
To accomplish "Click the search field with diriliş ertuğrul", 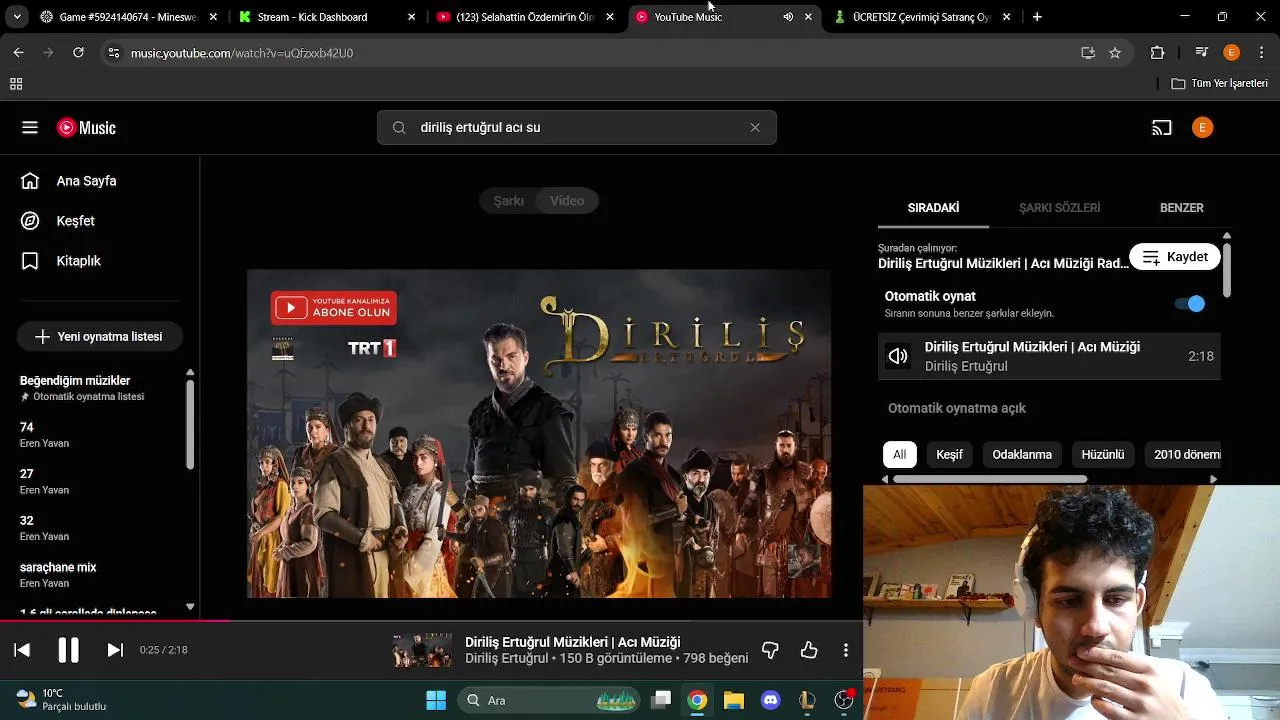I will click(x=576, y=128).
